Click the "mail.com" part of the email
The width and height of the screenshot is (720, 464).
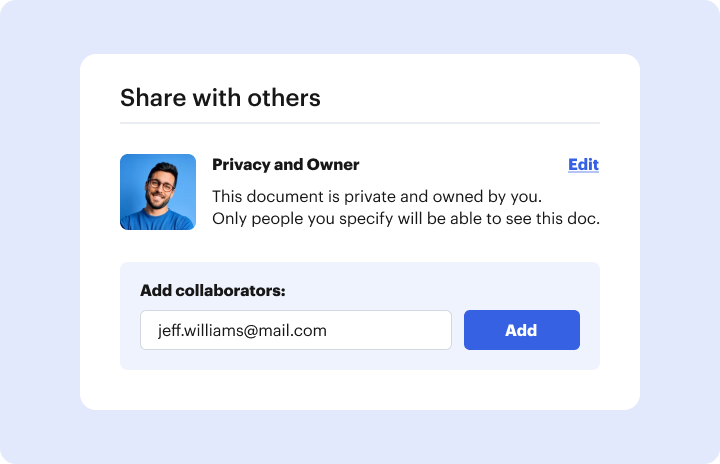pyautogui.click(x=295, y=330)
